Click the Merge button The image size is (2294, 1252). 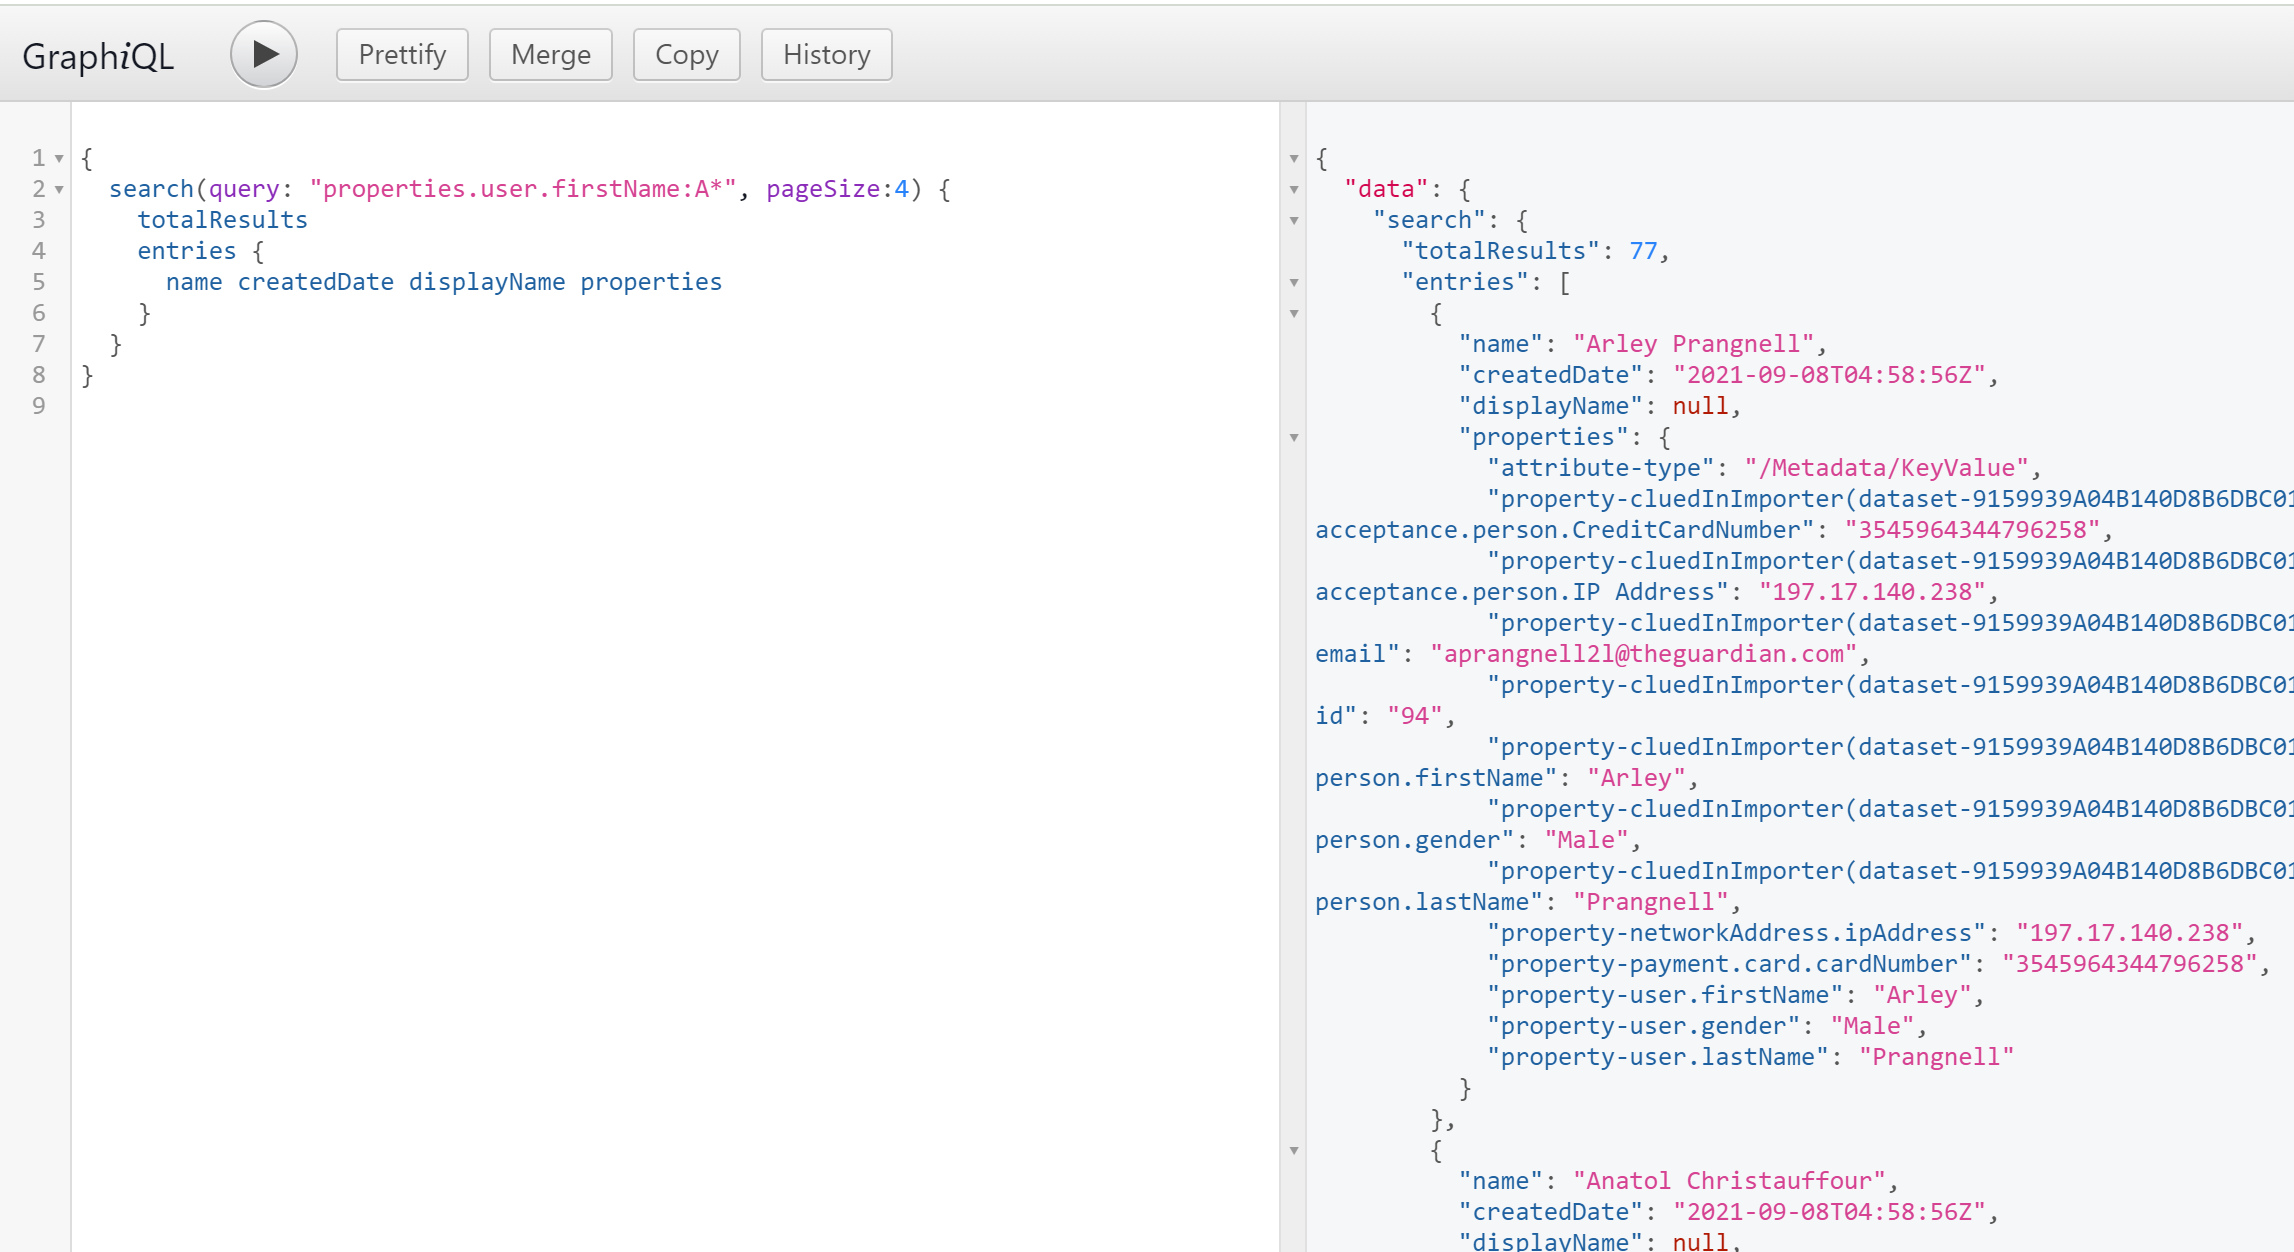[x=551, y=54]
